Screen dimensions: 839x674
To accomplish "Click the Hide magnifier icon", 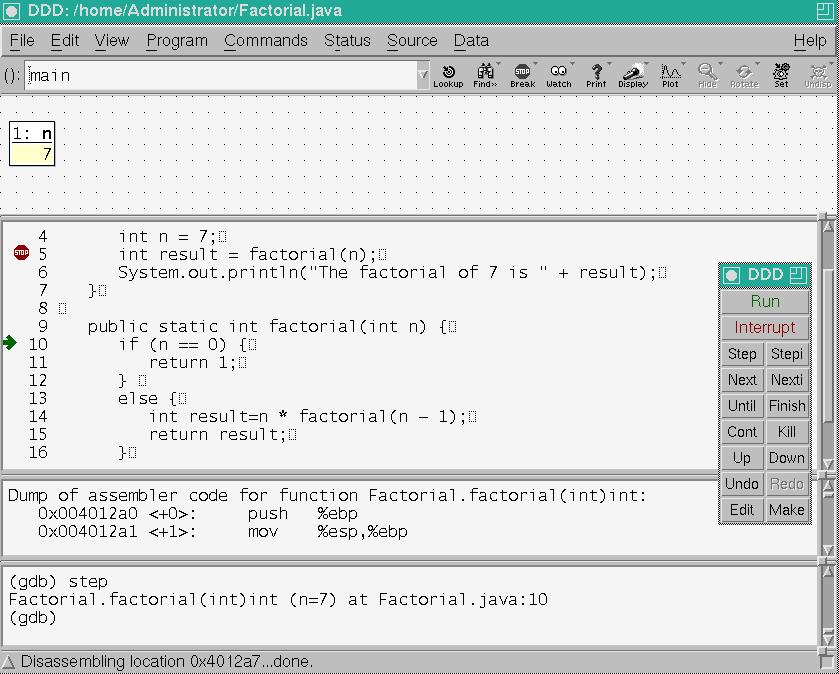I will (x=707, y=76).
